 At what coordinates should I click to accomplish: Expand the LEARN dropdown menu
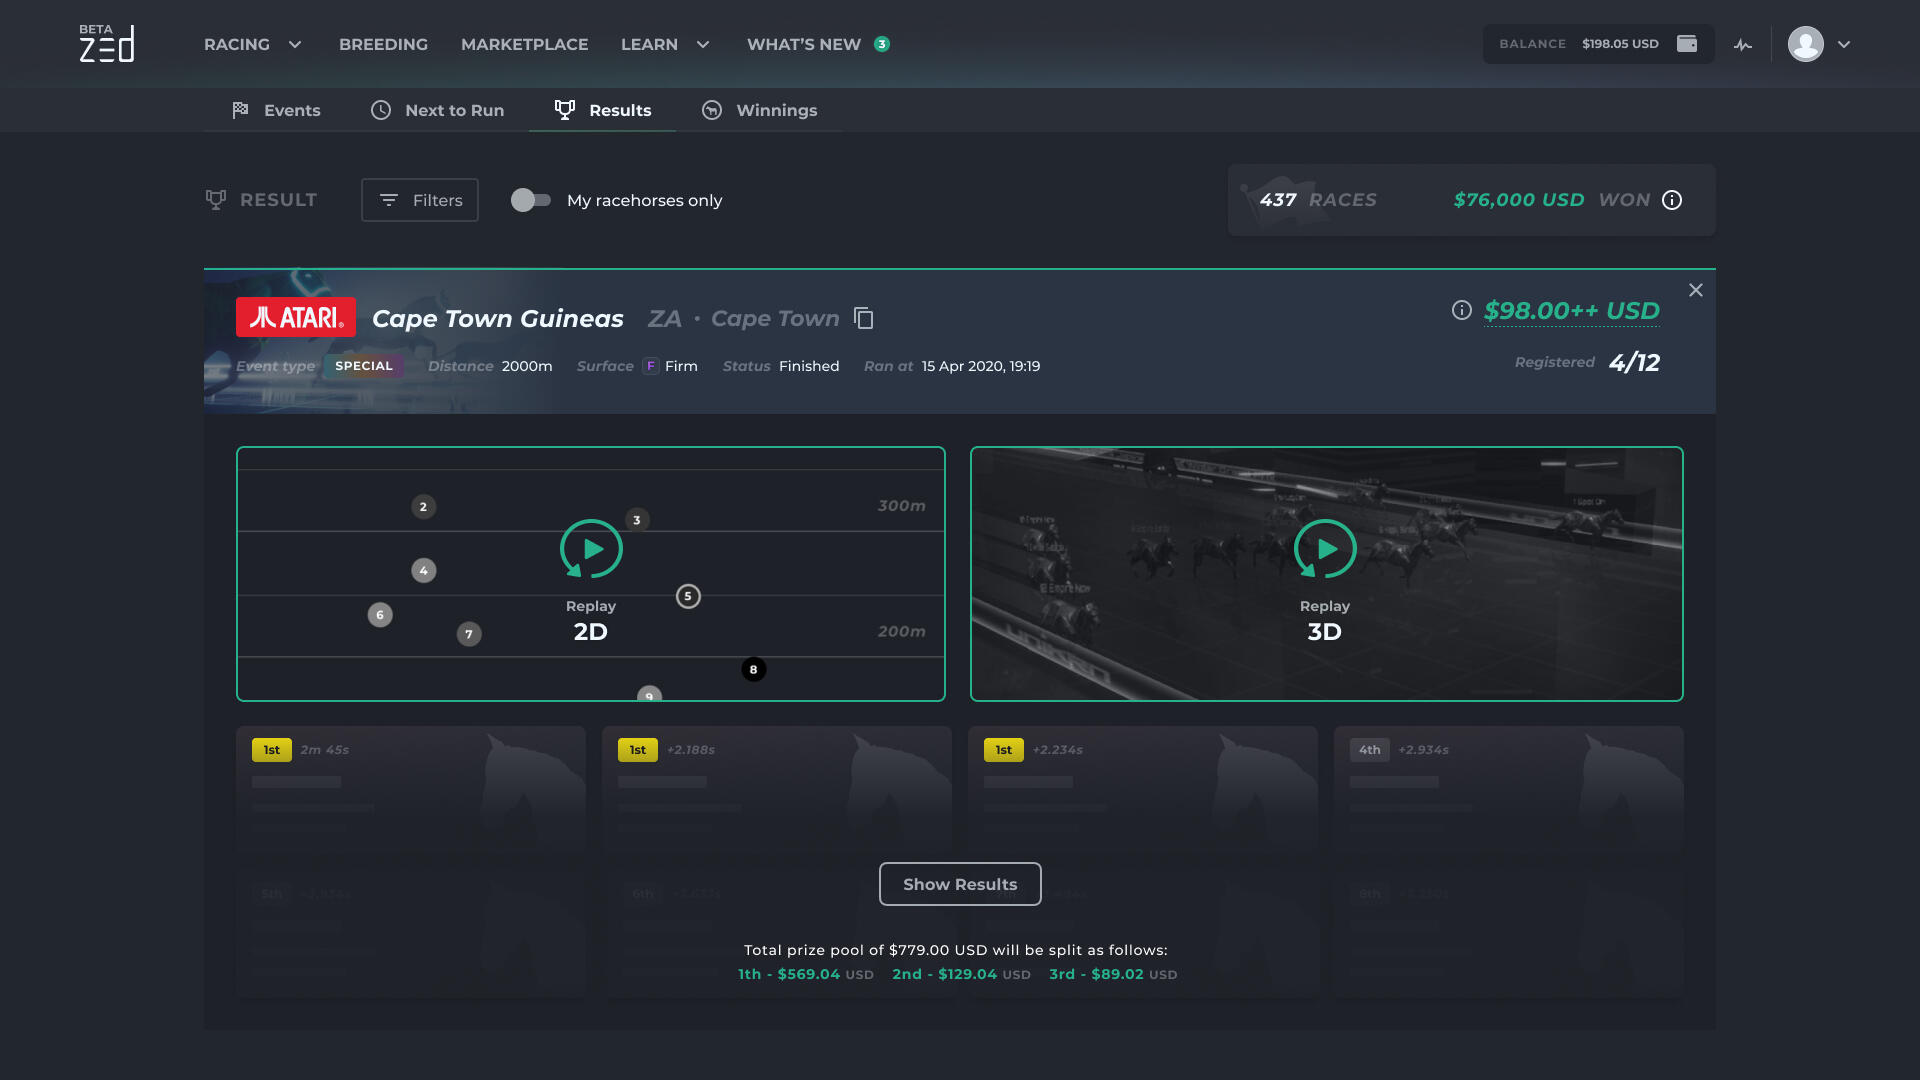tap(703, 44)
